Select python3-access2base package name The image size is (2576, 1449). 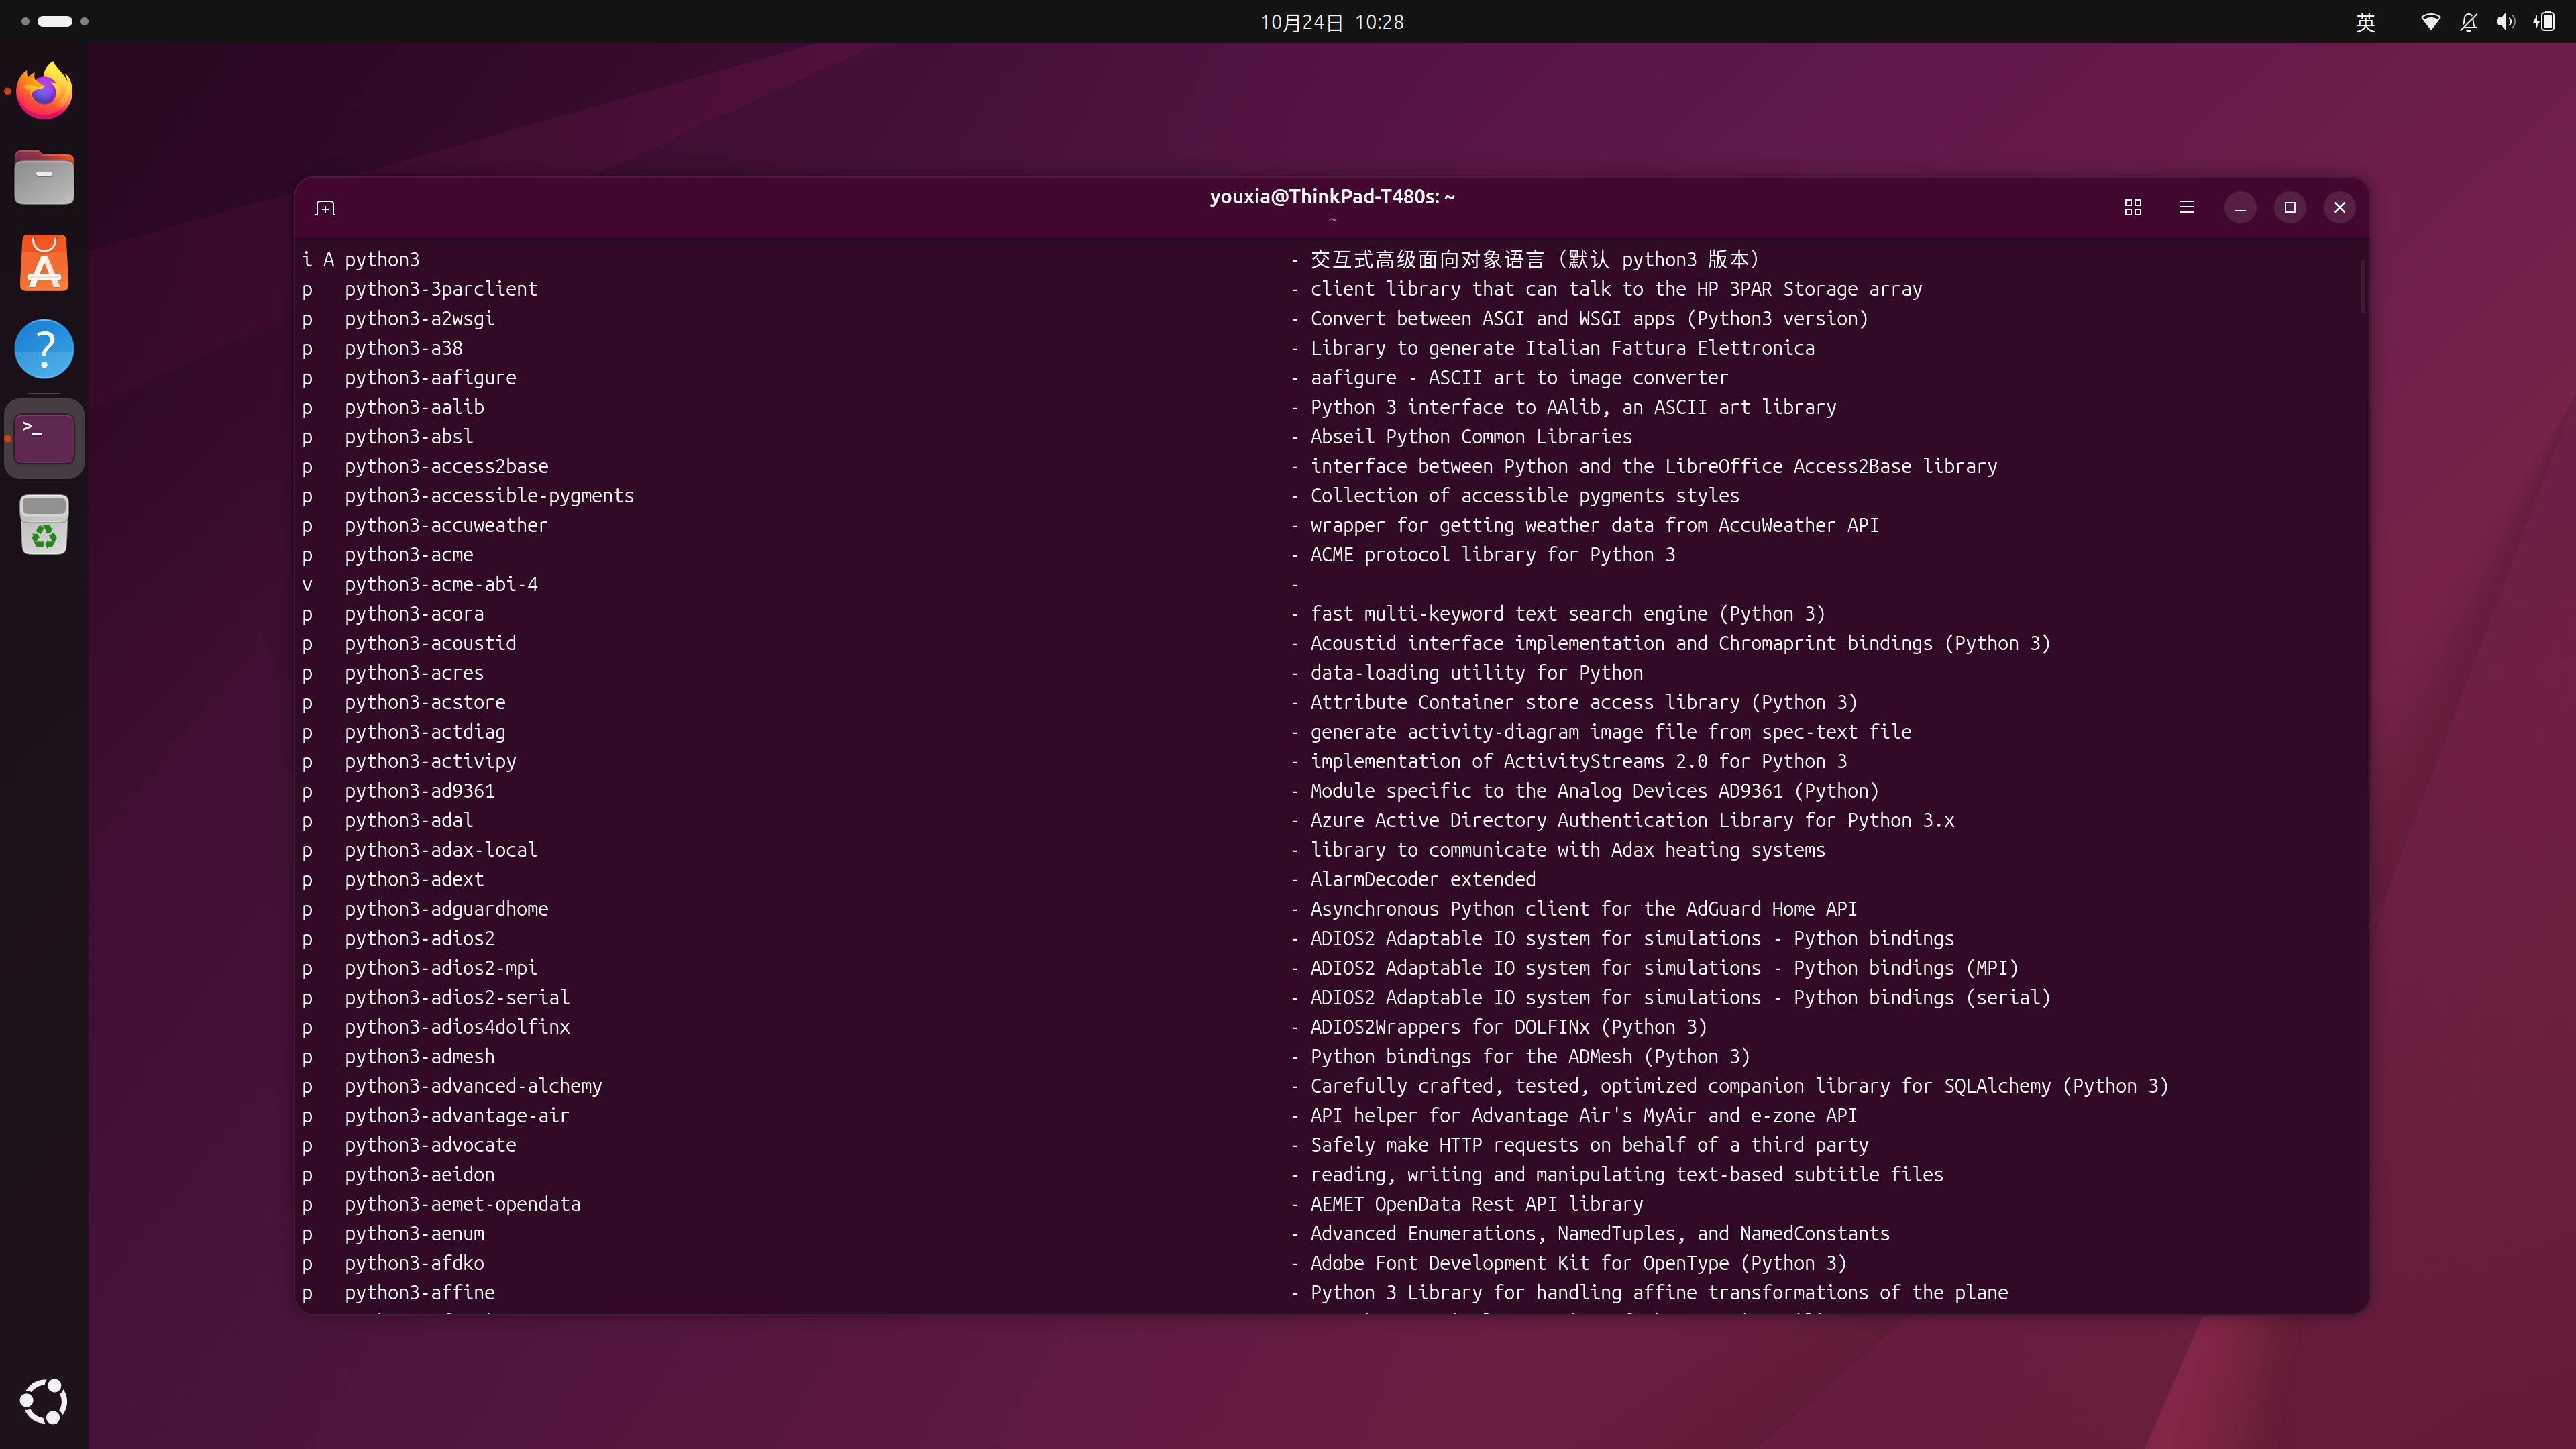point(446,466)
